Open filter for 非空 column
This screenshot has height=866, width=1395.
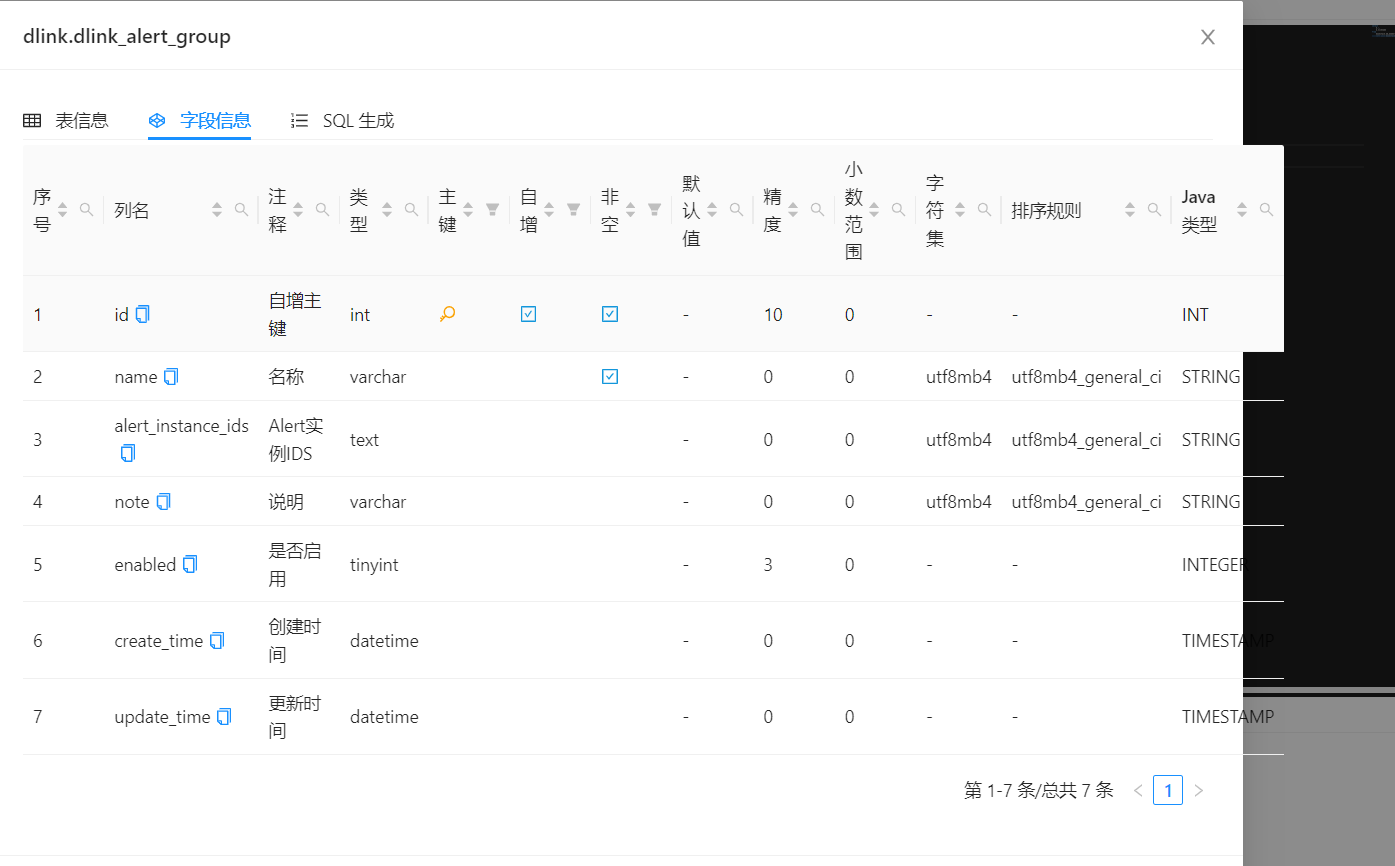pyautogui.click(x=655, y=210)
